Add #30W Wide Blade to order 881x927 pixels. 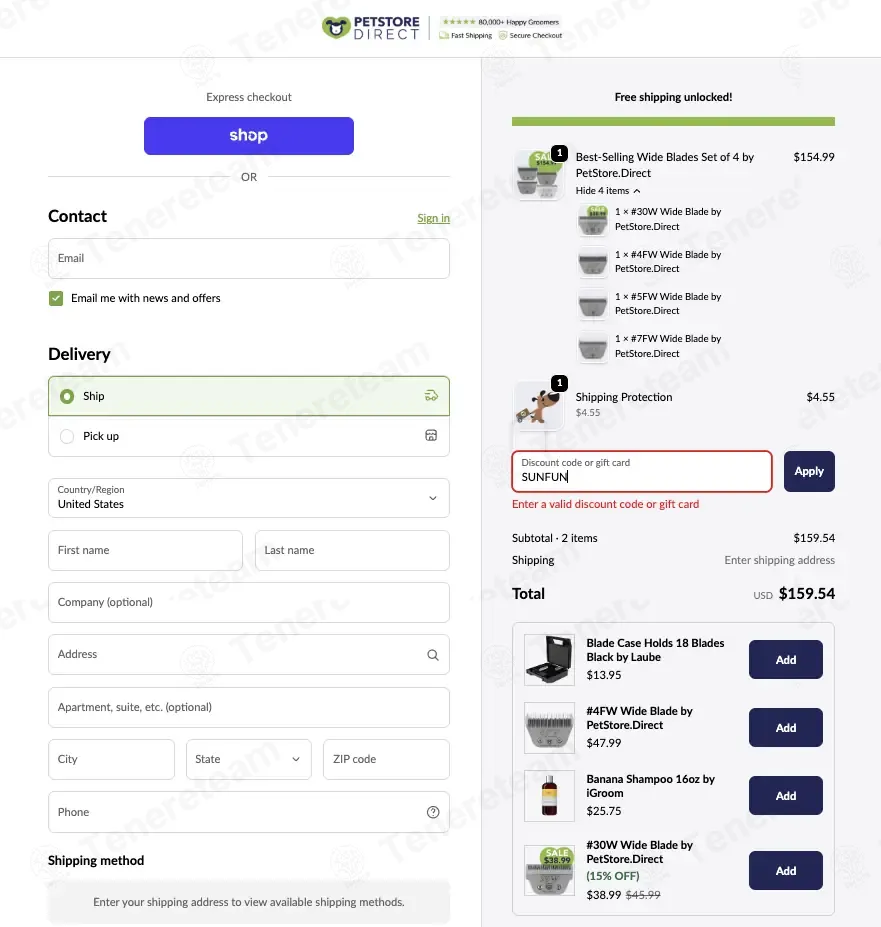pos(785,871)
